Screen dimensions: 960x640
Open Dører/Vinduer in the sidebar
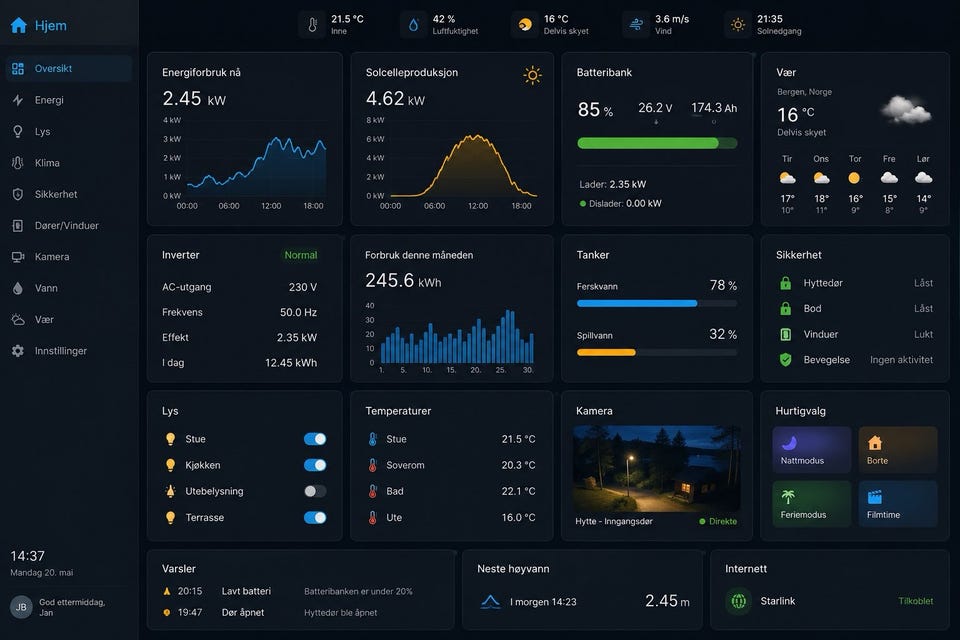(x=69, y=225)
